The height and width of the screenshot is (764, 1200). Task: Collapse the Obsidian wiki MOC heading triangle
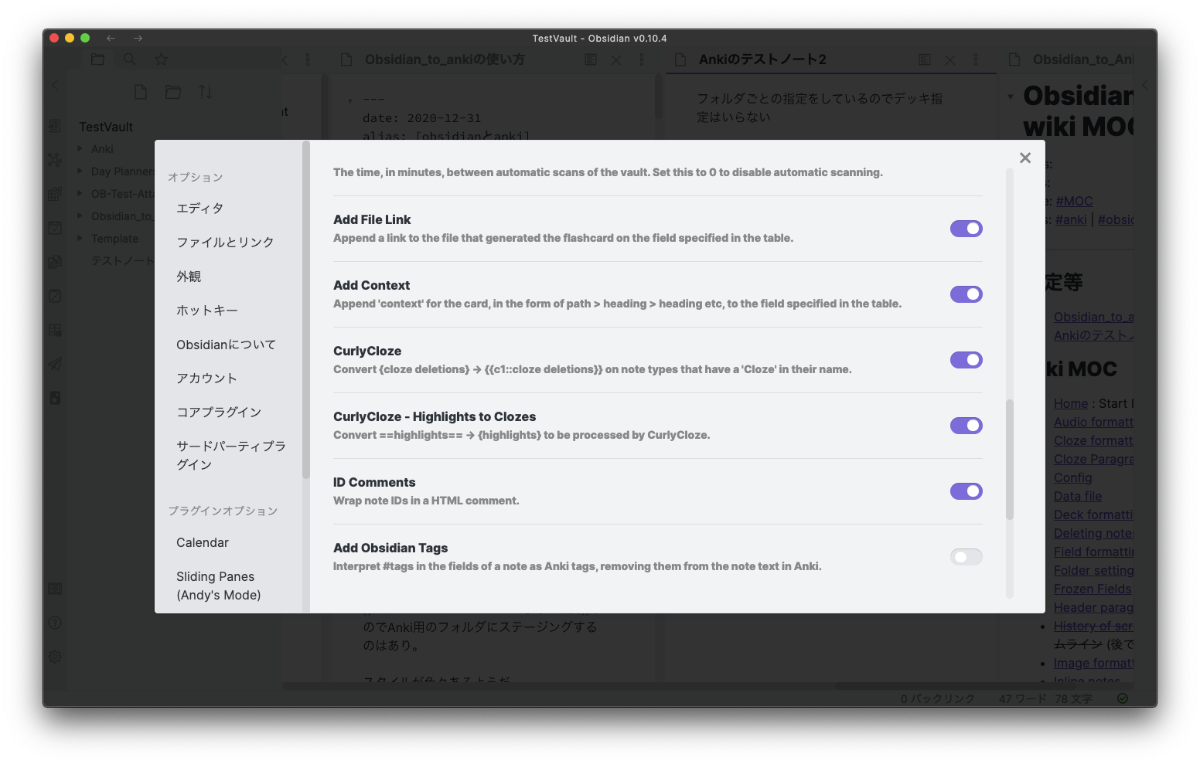[x=1011, y=96]
